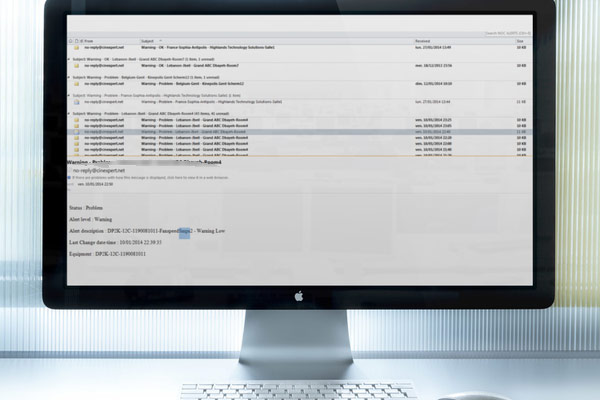Click the sent date ven. 10/01/2014 22:50

95,184
